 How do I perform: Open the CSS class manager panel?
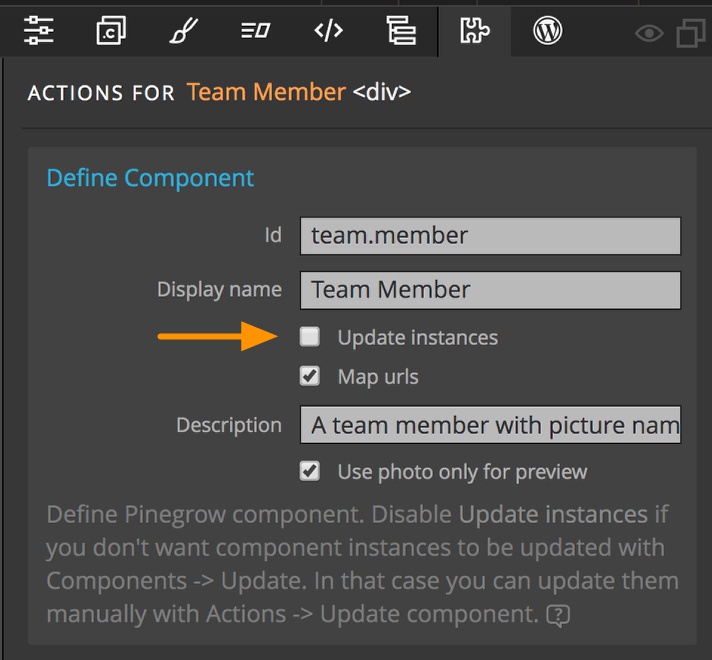coord(111,30)
